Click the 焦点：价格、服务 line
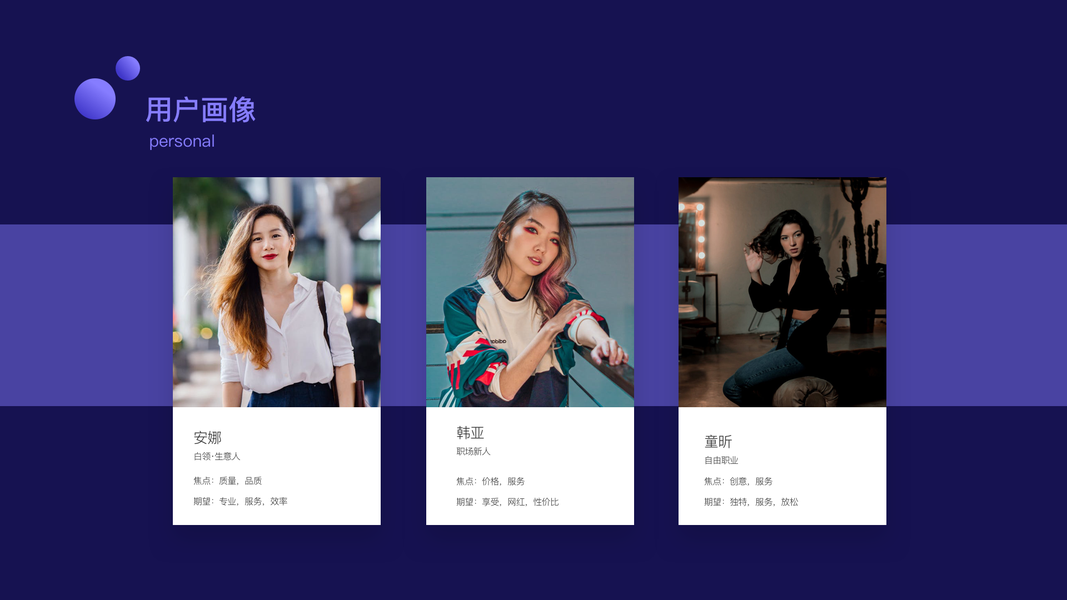The width and height of the screenshot is (1067, 600). coord(490,482)
